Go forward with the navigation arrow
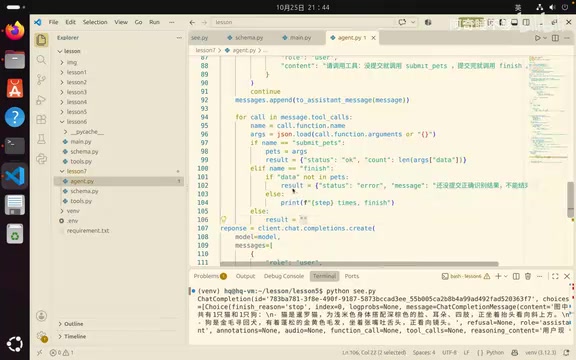The image size is (576, 360). tap(204, 22)
